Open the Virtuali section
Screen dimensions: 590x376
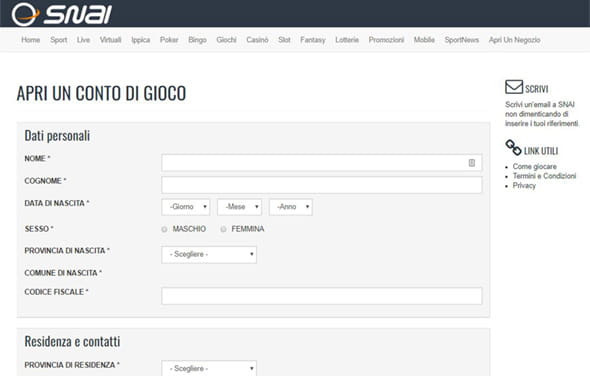click(111, 40)
